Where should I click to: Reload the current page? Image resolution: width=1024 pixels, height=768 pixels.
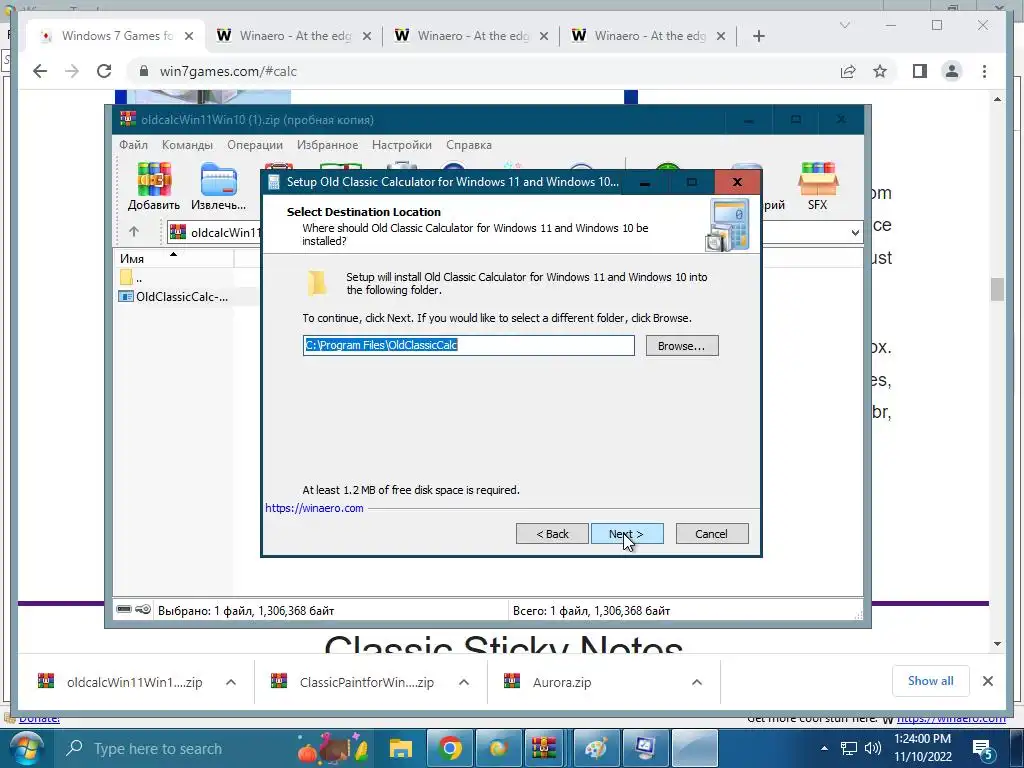[x=104, y=71]
